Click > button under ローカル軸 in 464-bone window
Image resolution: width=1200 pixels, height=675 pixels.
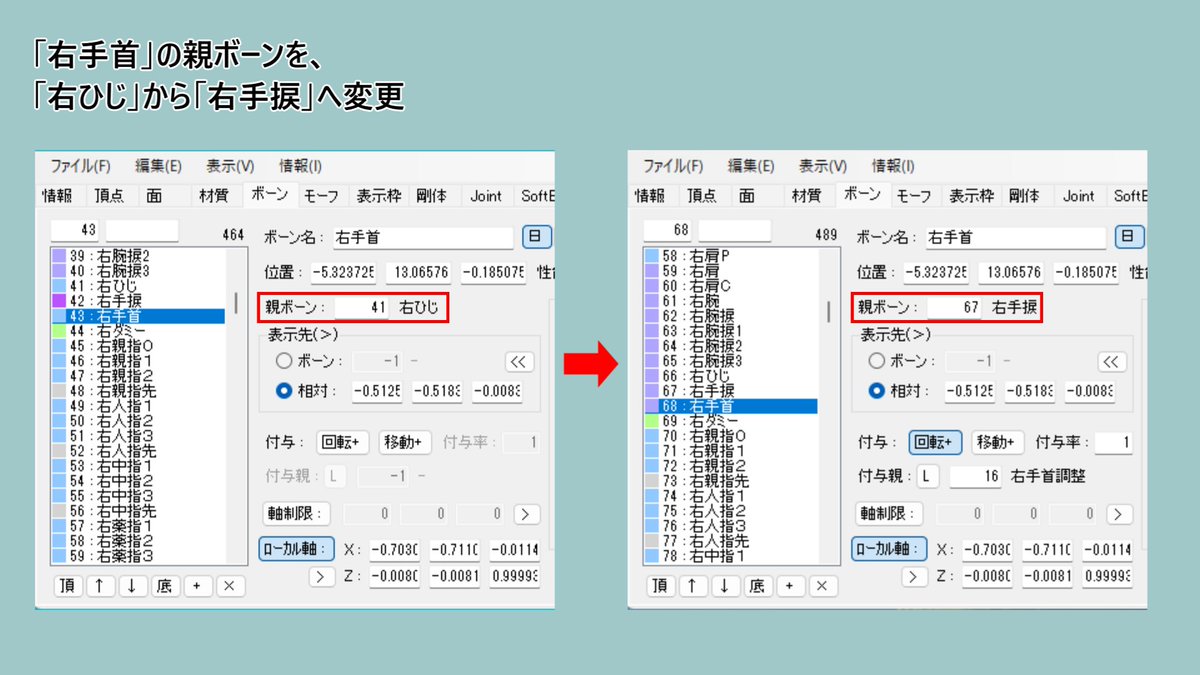pos(322,576)
